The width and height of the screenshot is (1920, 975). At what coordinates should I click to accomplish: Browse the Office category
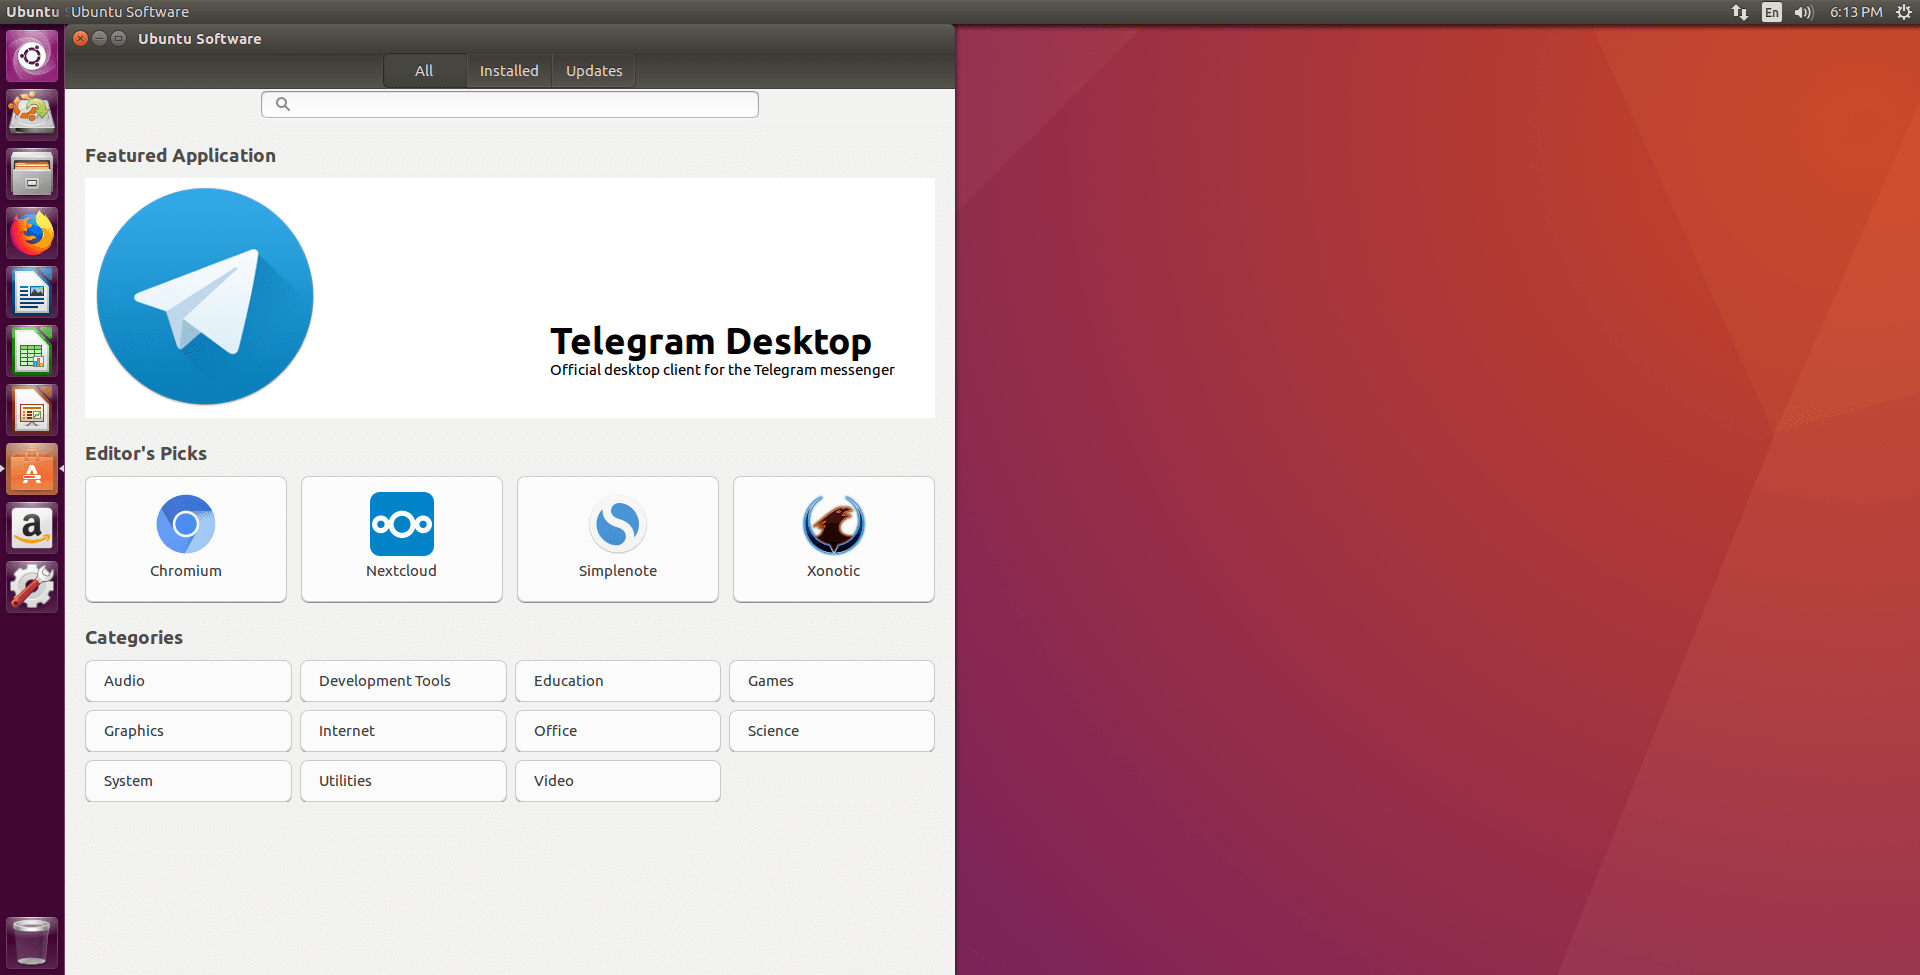618,731
